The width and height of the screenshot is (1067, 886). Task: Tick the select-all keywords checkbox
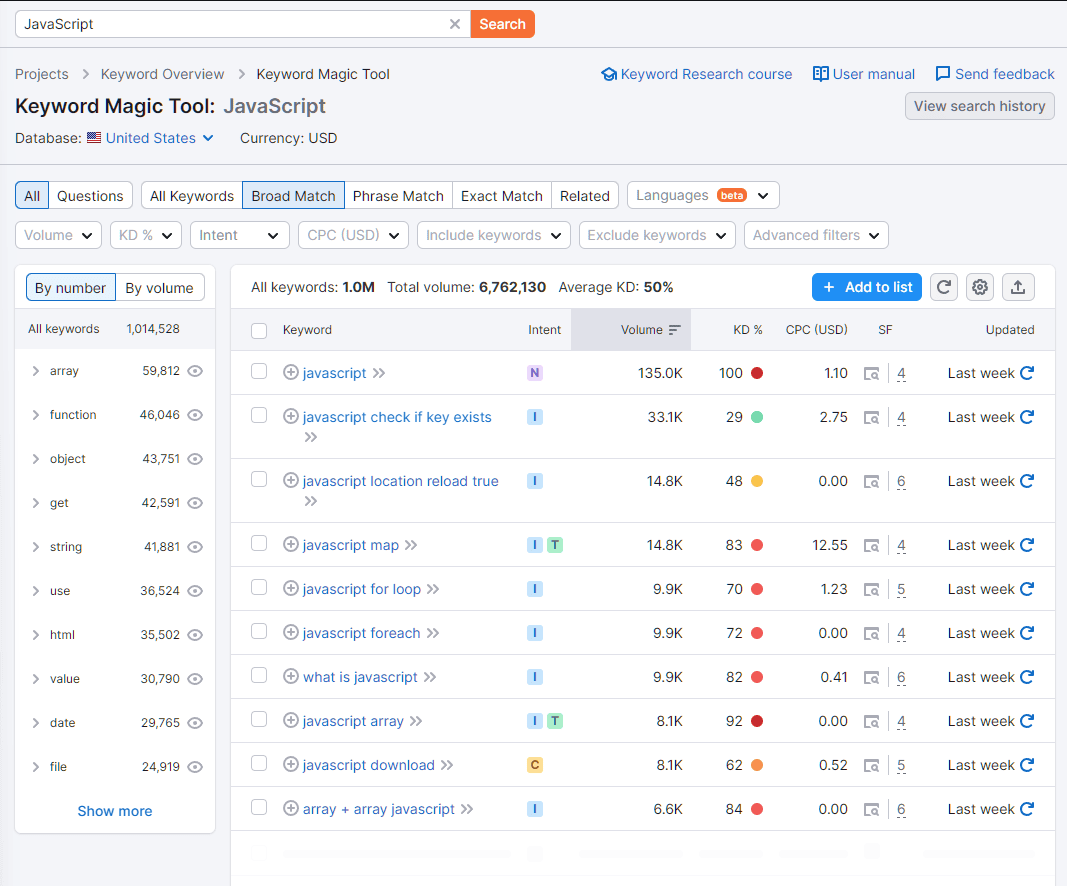259,331
